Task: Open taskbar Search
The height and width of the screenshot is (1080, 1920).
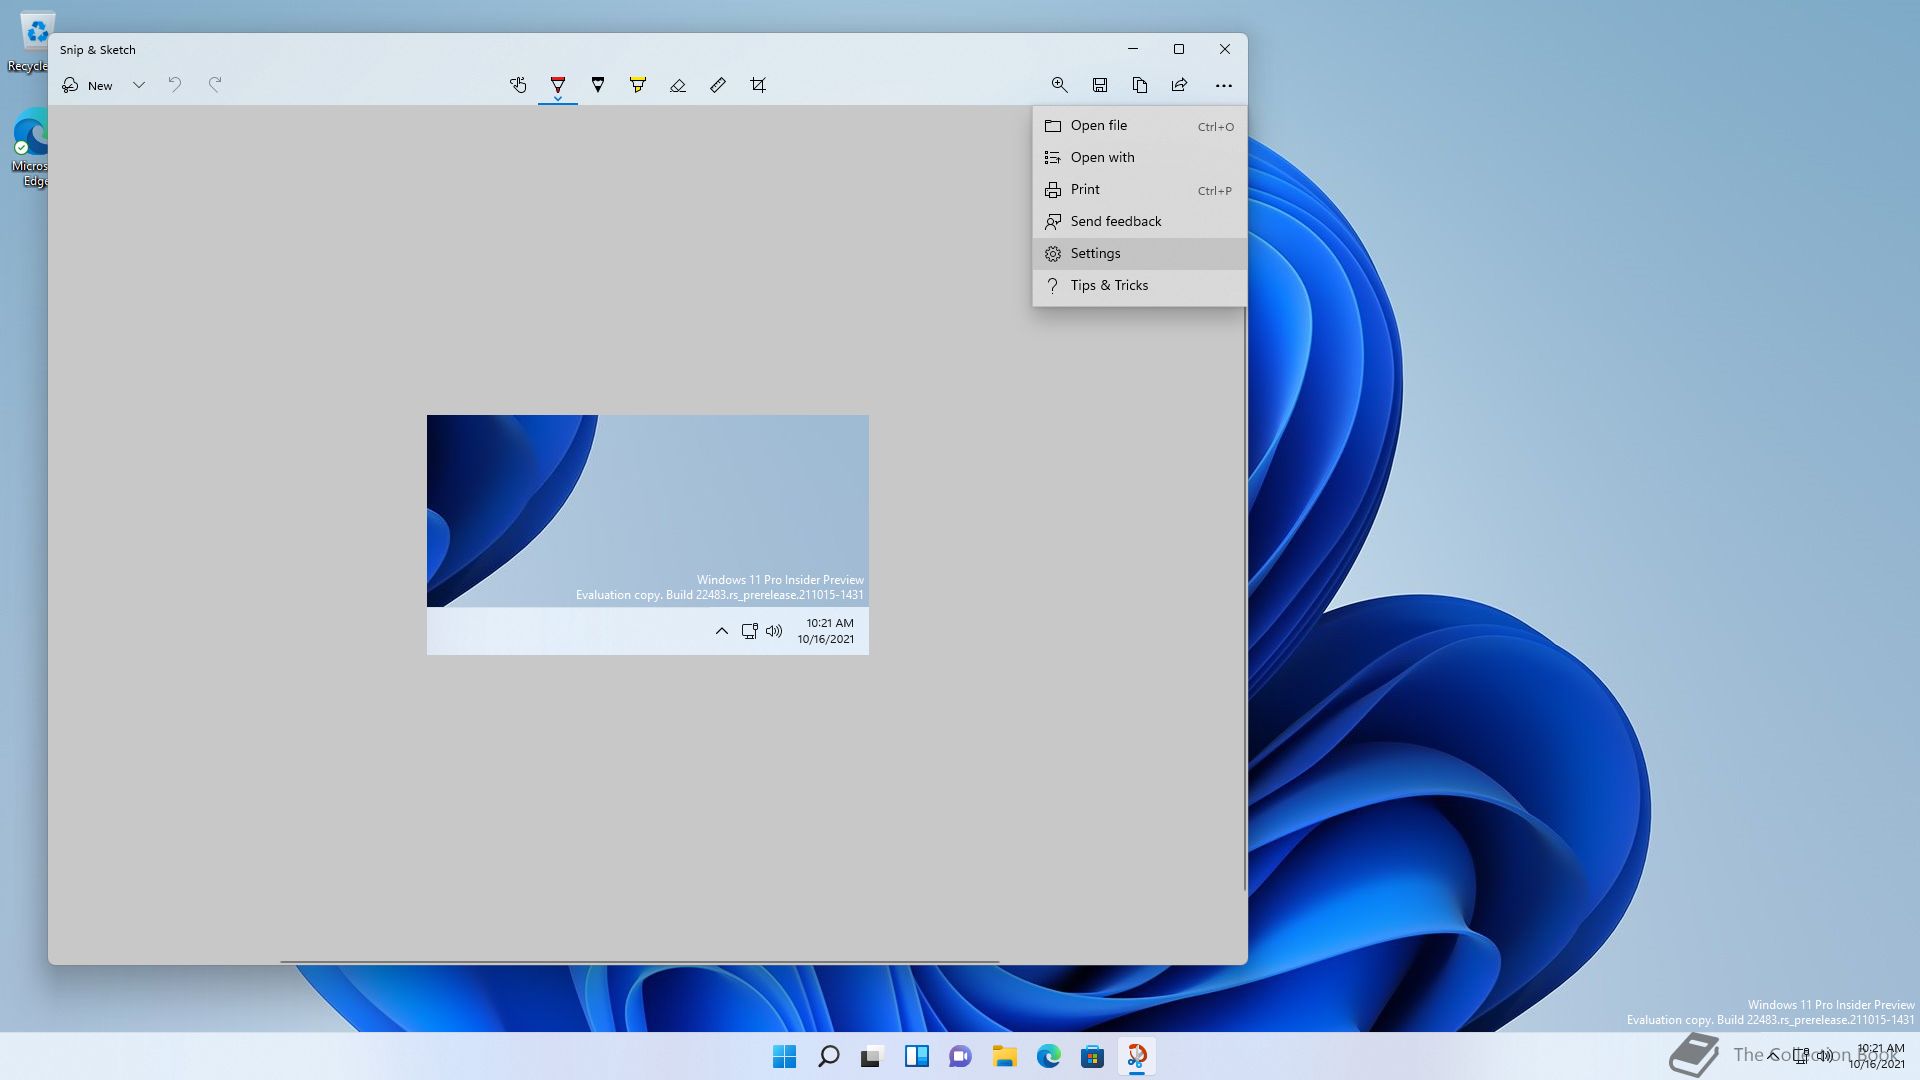Action: coord(829,1056)
